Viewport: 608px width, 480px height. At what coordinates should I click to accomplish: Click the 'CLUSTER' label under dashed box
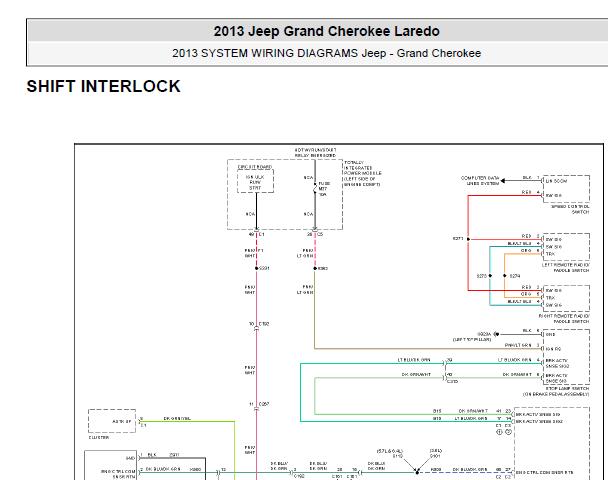[99, 437]
